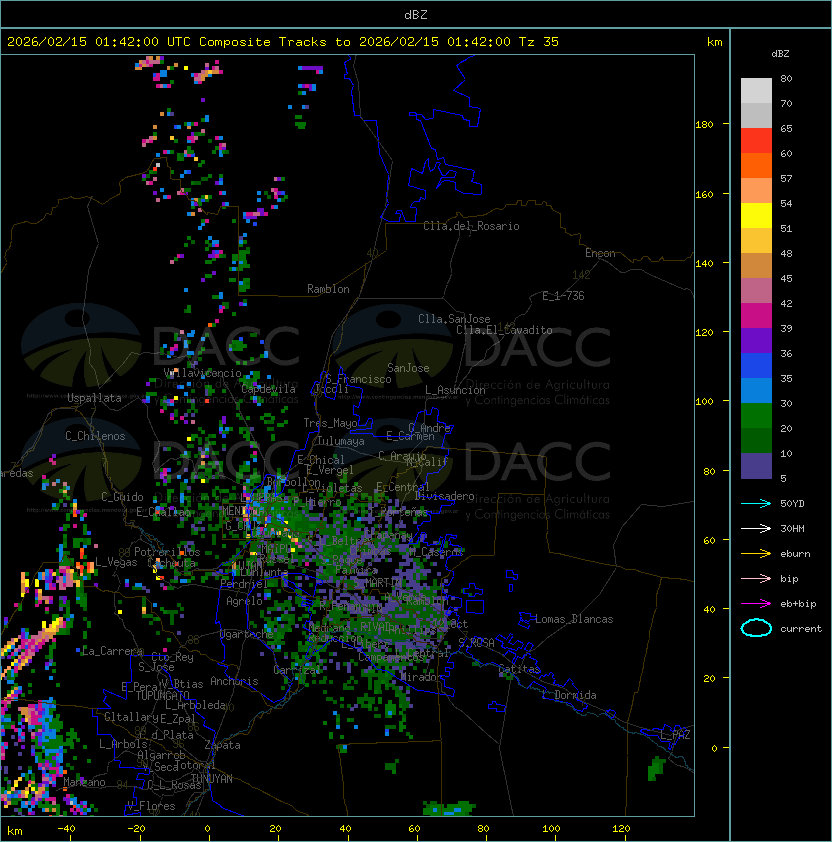Click the 'Clla.El_Cavadito' map label
This screenshot has width=832, height=842.
504,330
